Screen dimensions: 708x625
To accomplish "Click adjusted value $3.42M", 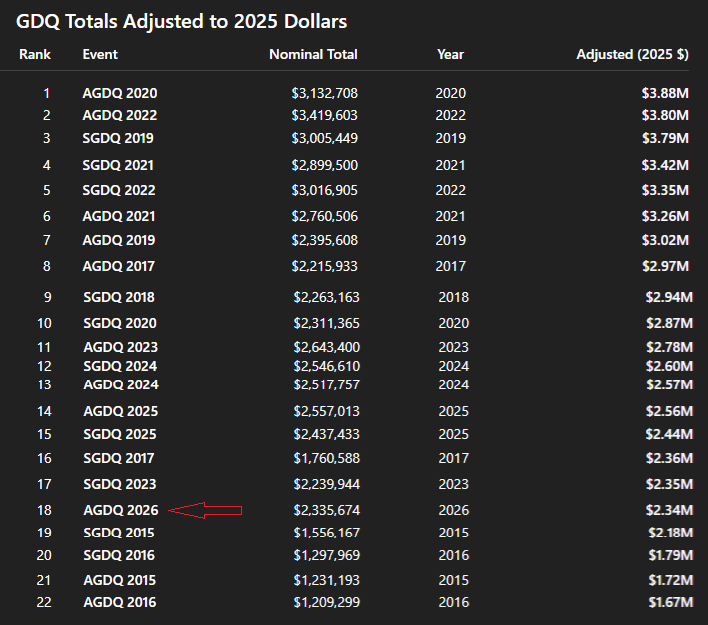I will coord(666,165).
